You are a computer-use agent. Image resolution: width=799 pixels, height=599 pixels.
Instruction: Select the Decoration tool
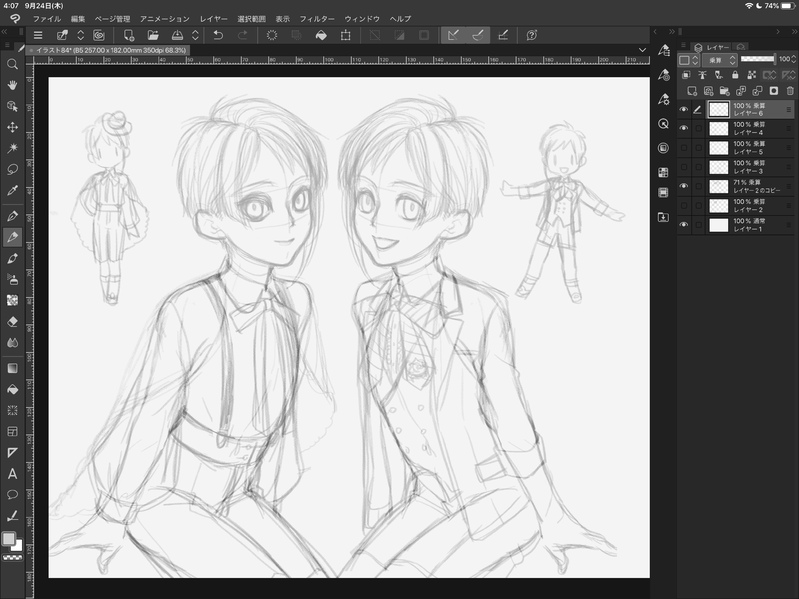pyautogui.click(x=12, y=300)
